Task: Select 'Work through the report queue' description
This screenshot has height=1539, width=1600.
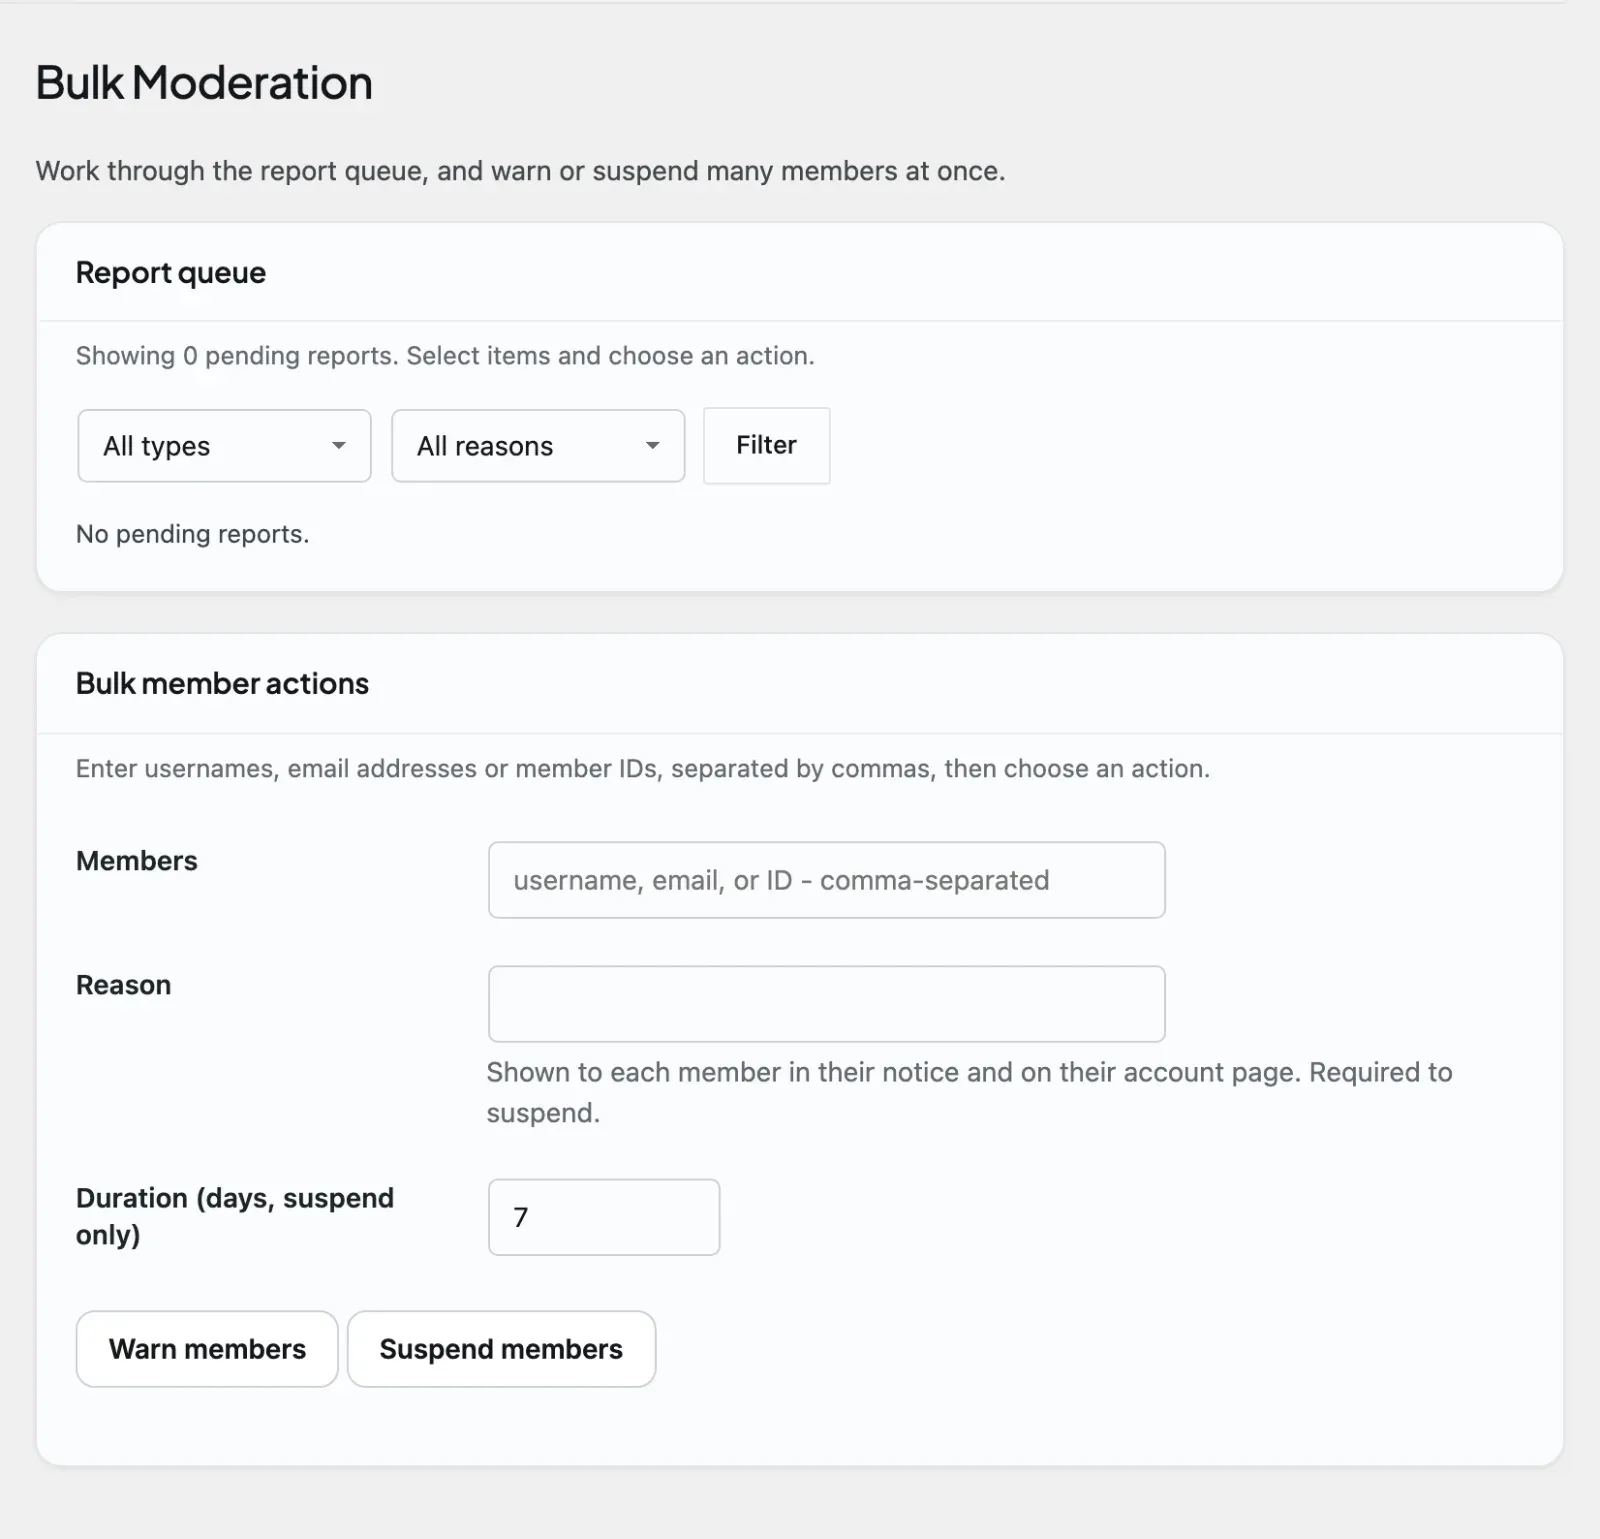Action: [x=521, y=171]
